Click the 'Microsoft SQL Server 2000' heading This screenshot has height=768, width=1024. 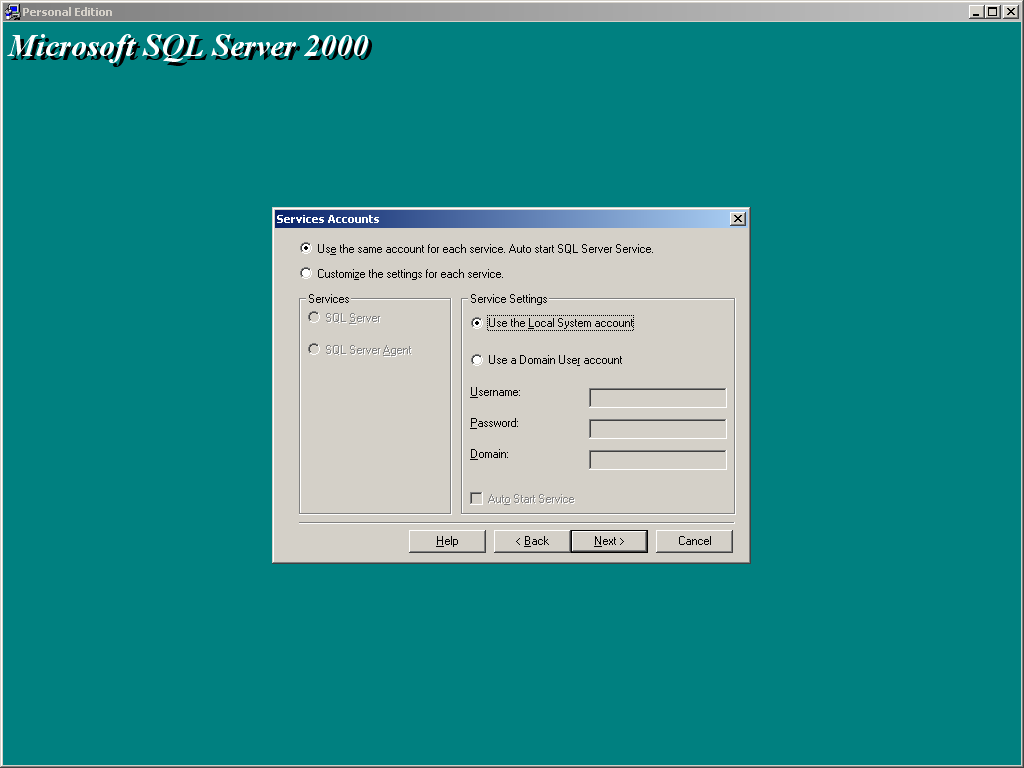pyautogui.click(x=189, y=47)
